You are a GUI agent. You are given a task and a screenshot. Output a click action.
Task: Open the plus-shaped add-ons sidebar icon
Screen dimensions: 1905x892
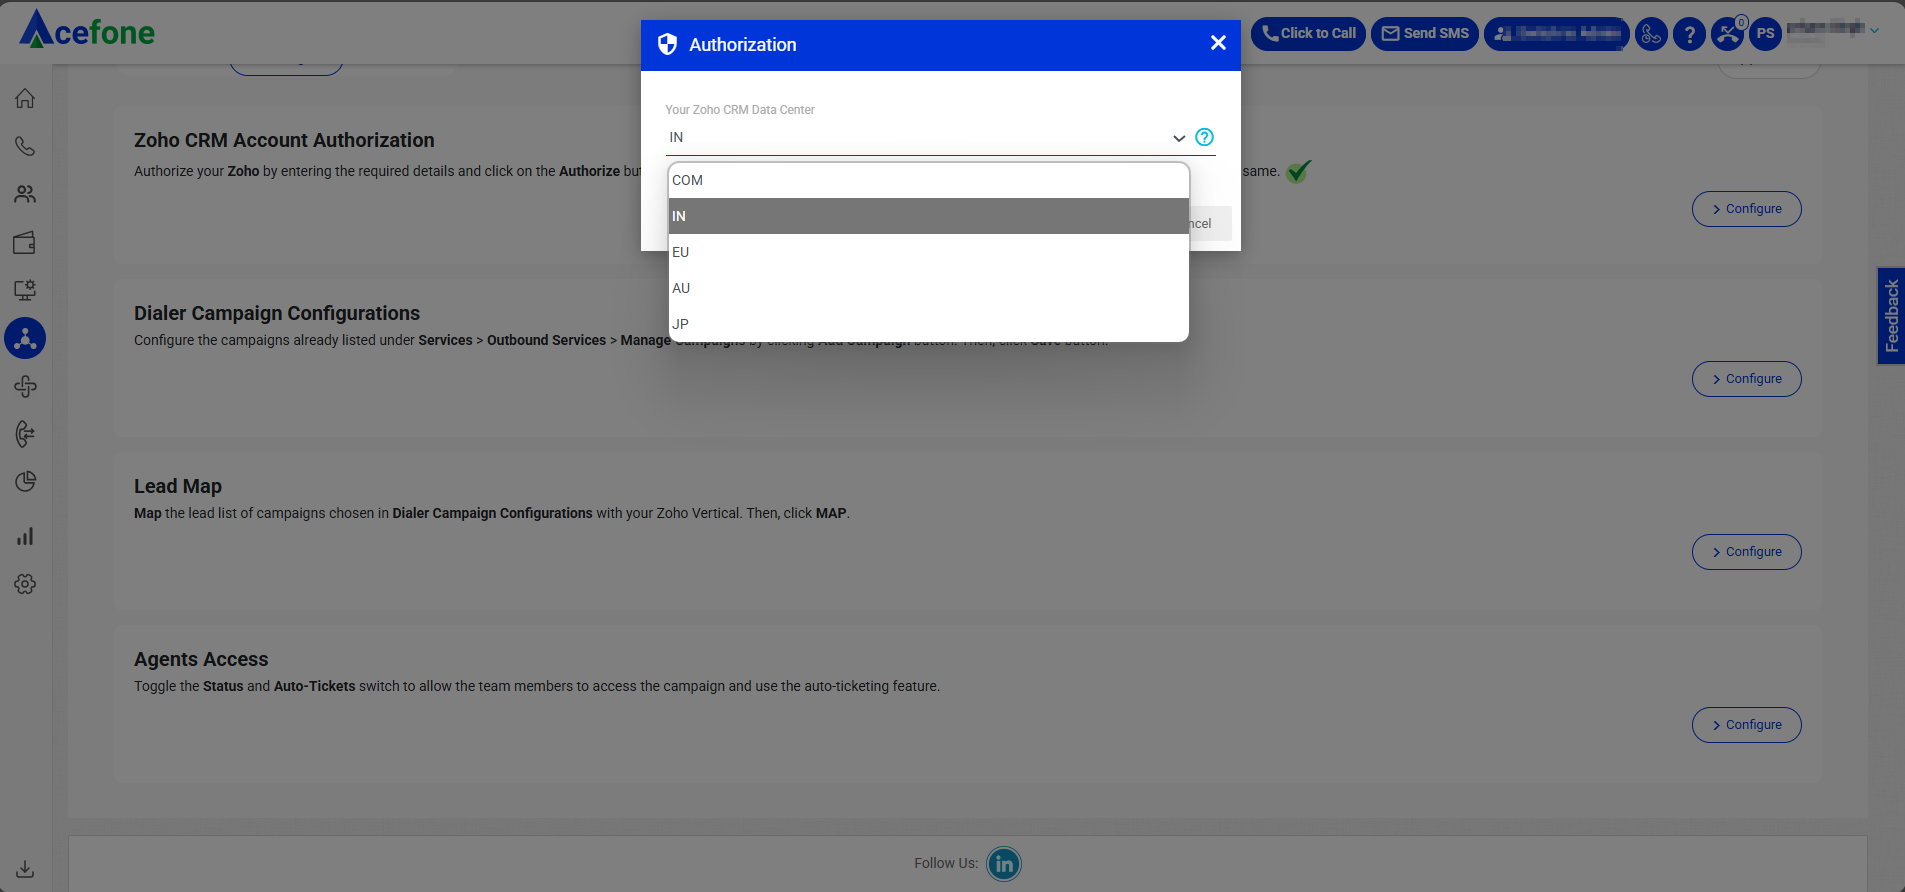pyautogui.click(x=25, y=386)
